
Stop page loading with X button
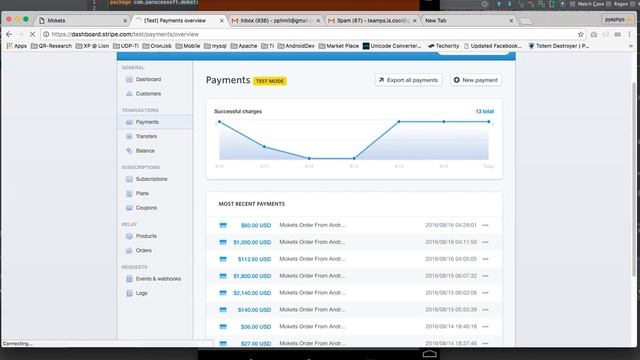[x=32, y=34]
